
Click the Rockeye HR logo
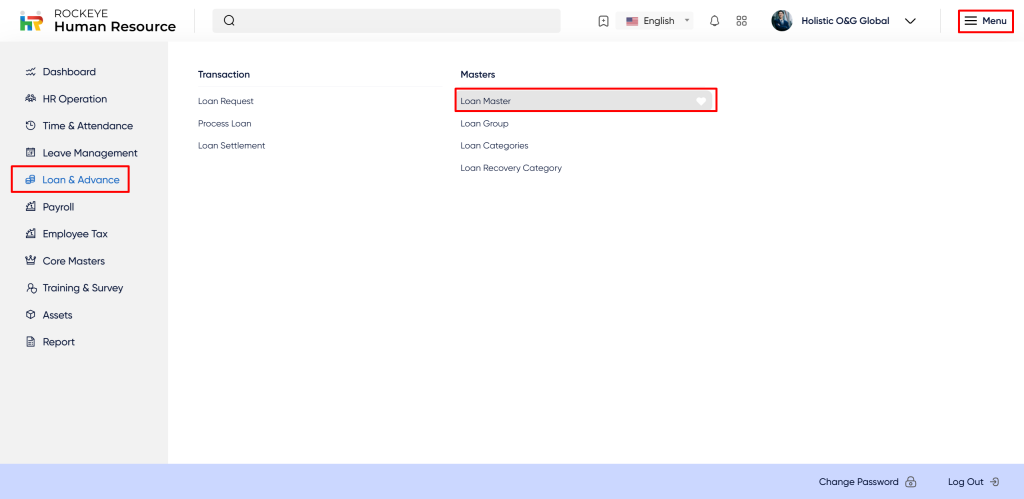click(32, 21)
